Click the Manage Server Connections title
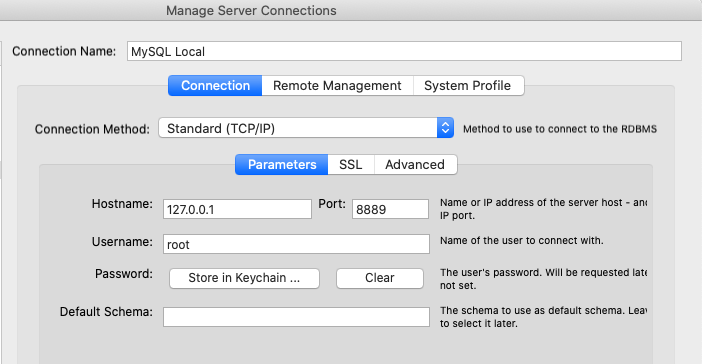 coord(251,10)
